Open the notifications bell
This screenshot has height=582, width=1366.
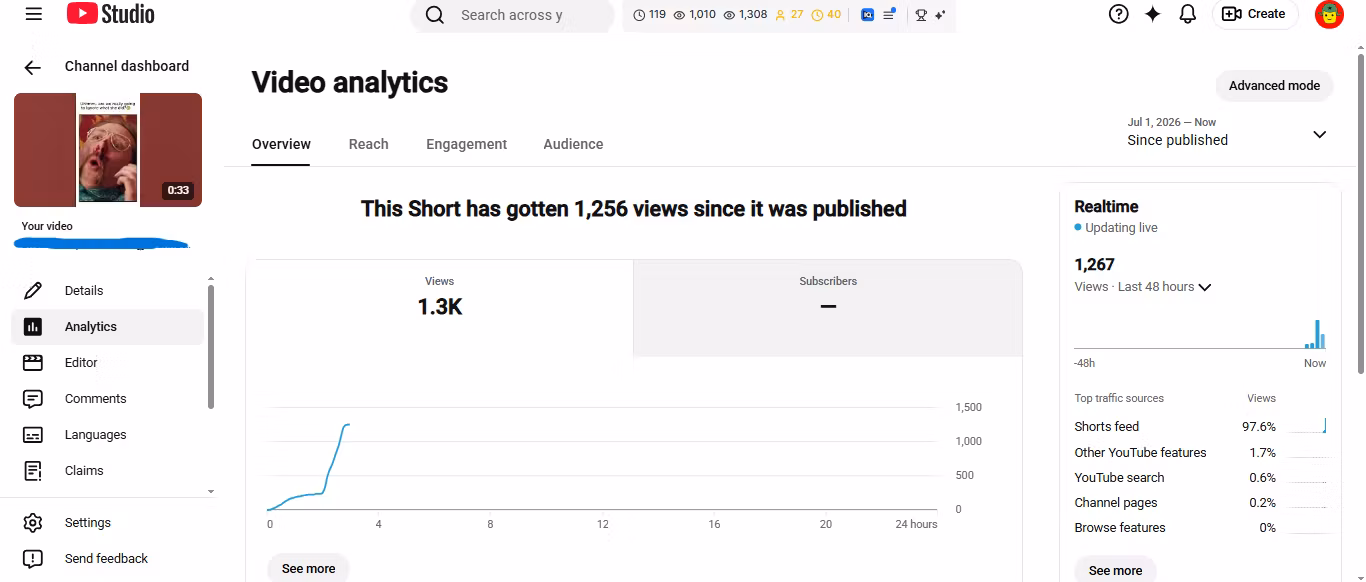point(1188,14)
